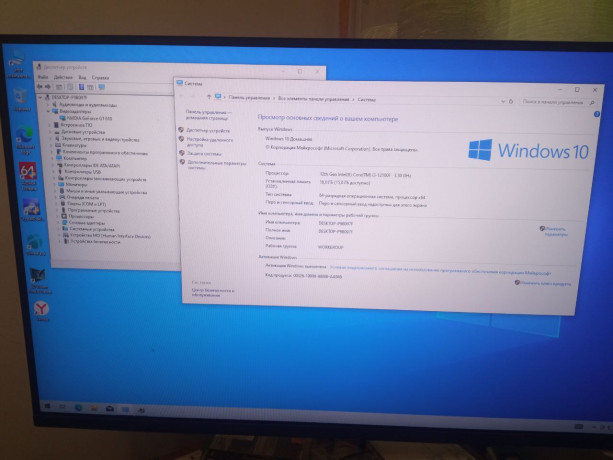Image resolution: width=613 pixels, height=460 pixels.
Task: Open the Действие menu in Device Manager
Action: [63, 77]
